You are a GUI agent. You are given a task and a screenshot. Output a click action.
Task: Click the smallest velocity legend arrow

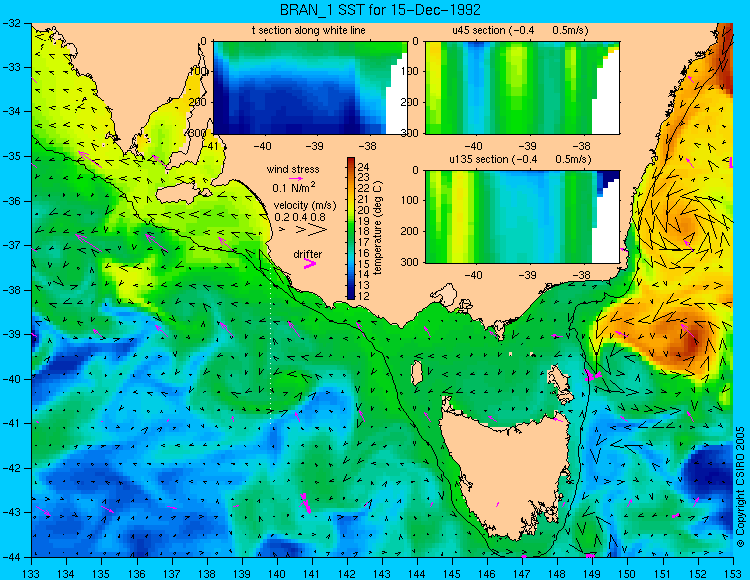pos(282,230)
